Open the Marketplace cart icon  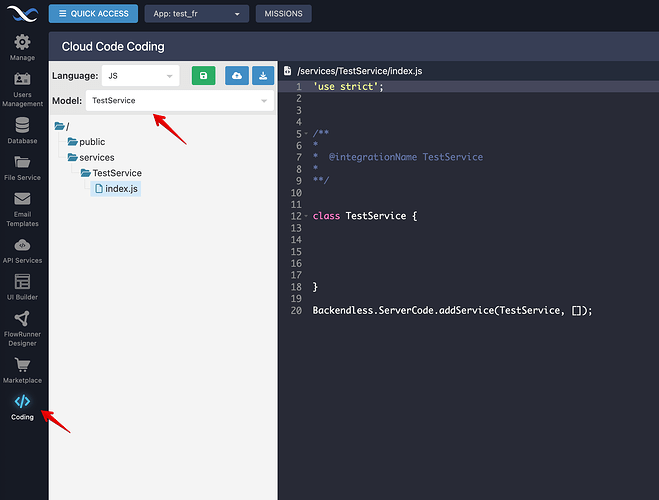click(22, 370)
